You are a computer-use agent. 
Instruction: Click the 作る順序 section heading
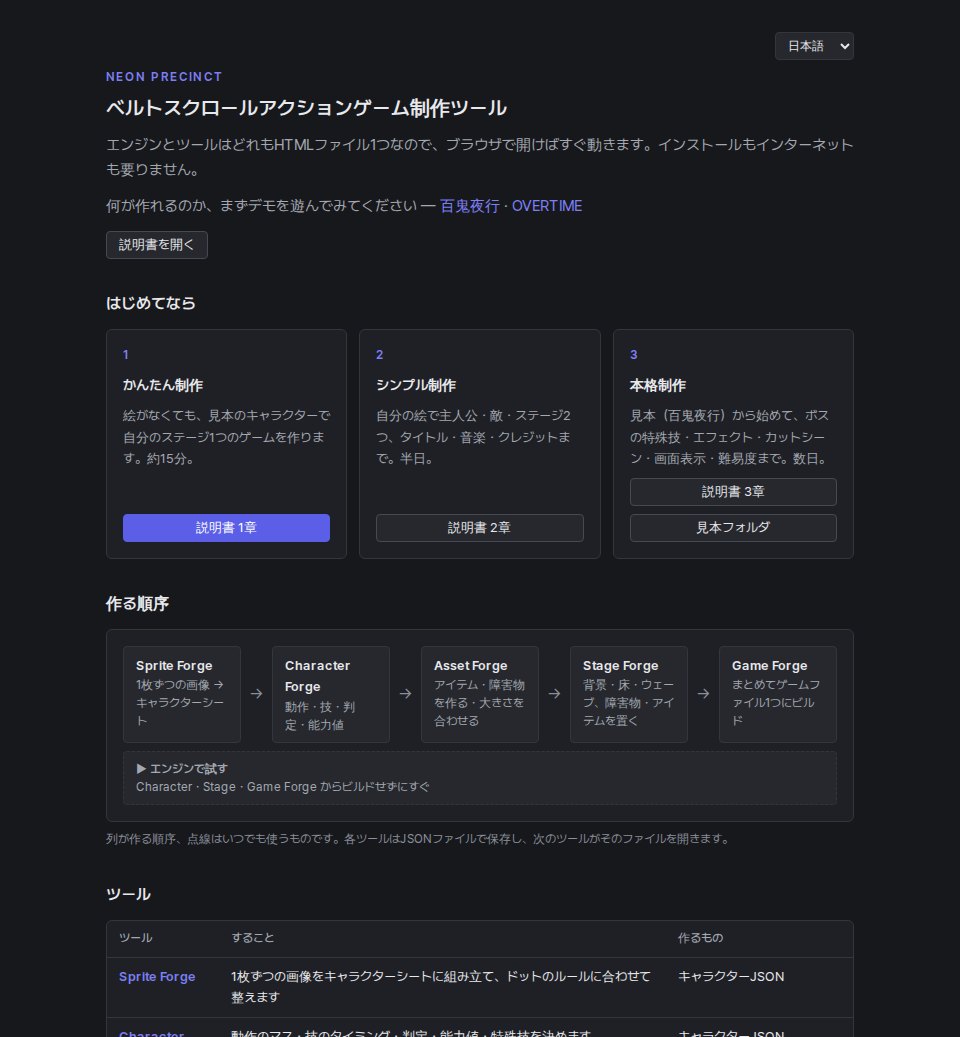tap(138, 604)
